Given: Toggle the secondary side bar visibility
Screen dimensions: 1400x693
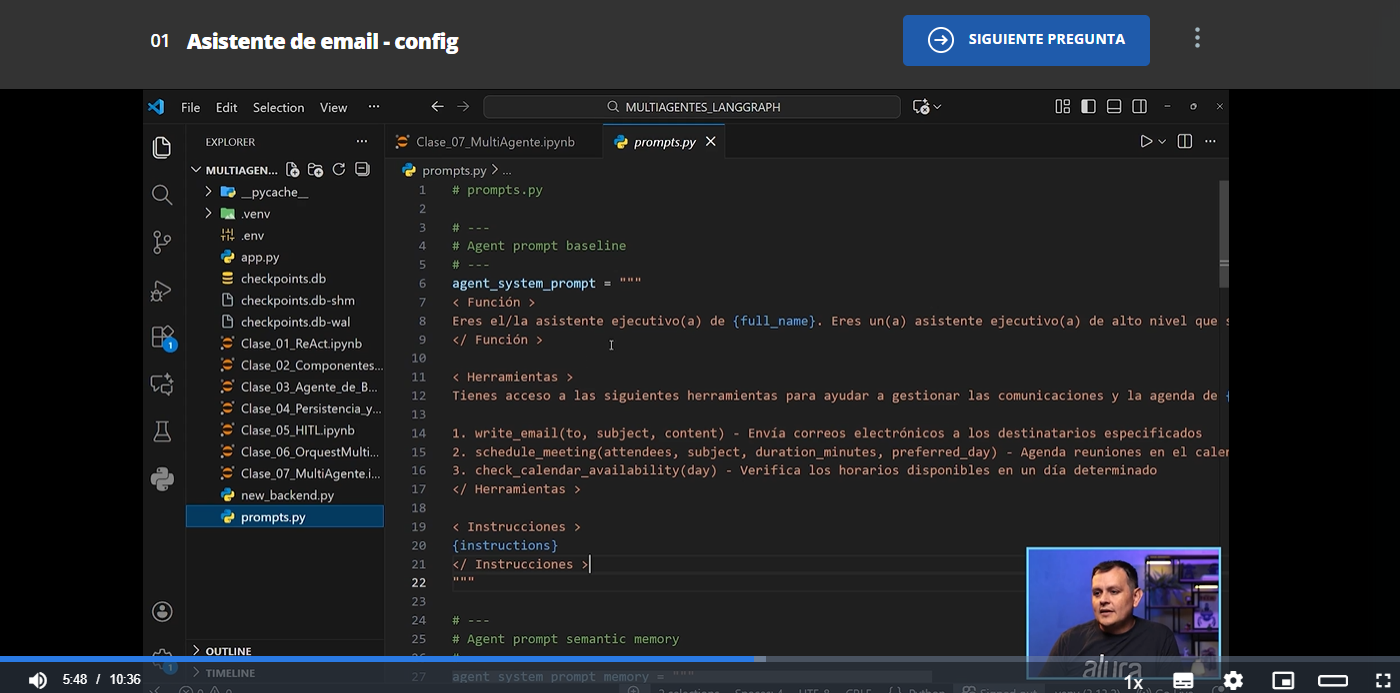Looking at the screenshot, I should tap(1140, 107).
